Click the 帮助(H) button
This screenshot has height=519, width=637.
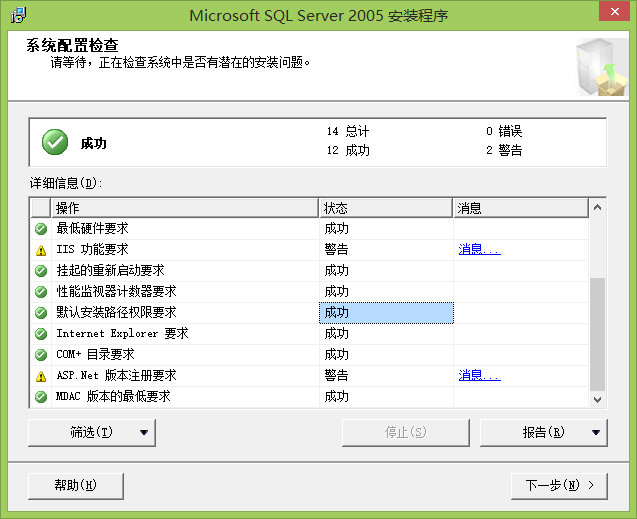(x=76, y=486)
